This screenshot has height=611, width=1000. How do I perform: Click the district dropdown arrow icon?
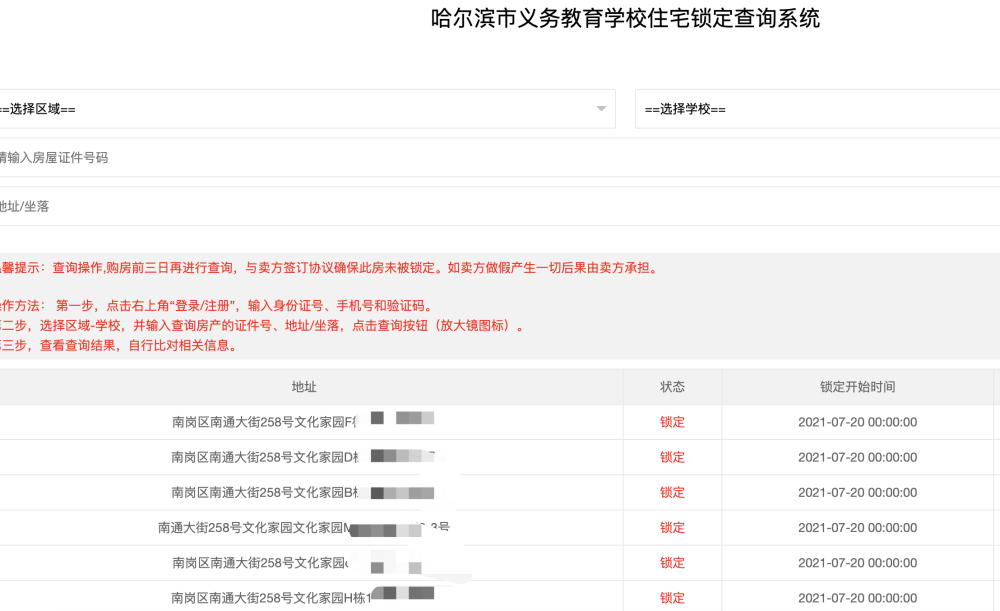pos(601,109)
